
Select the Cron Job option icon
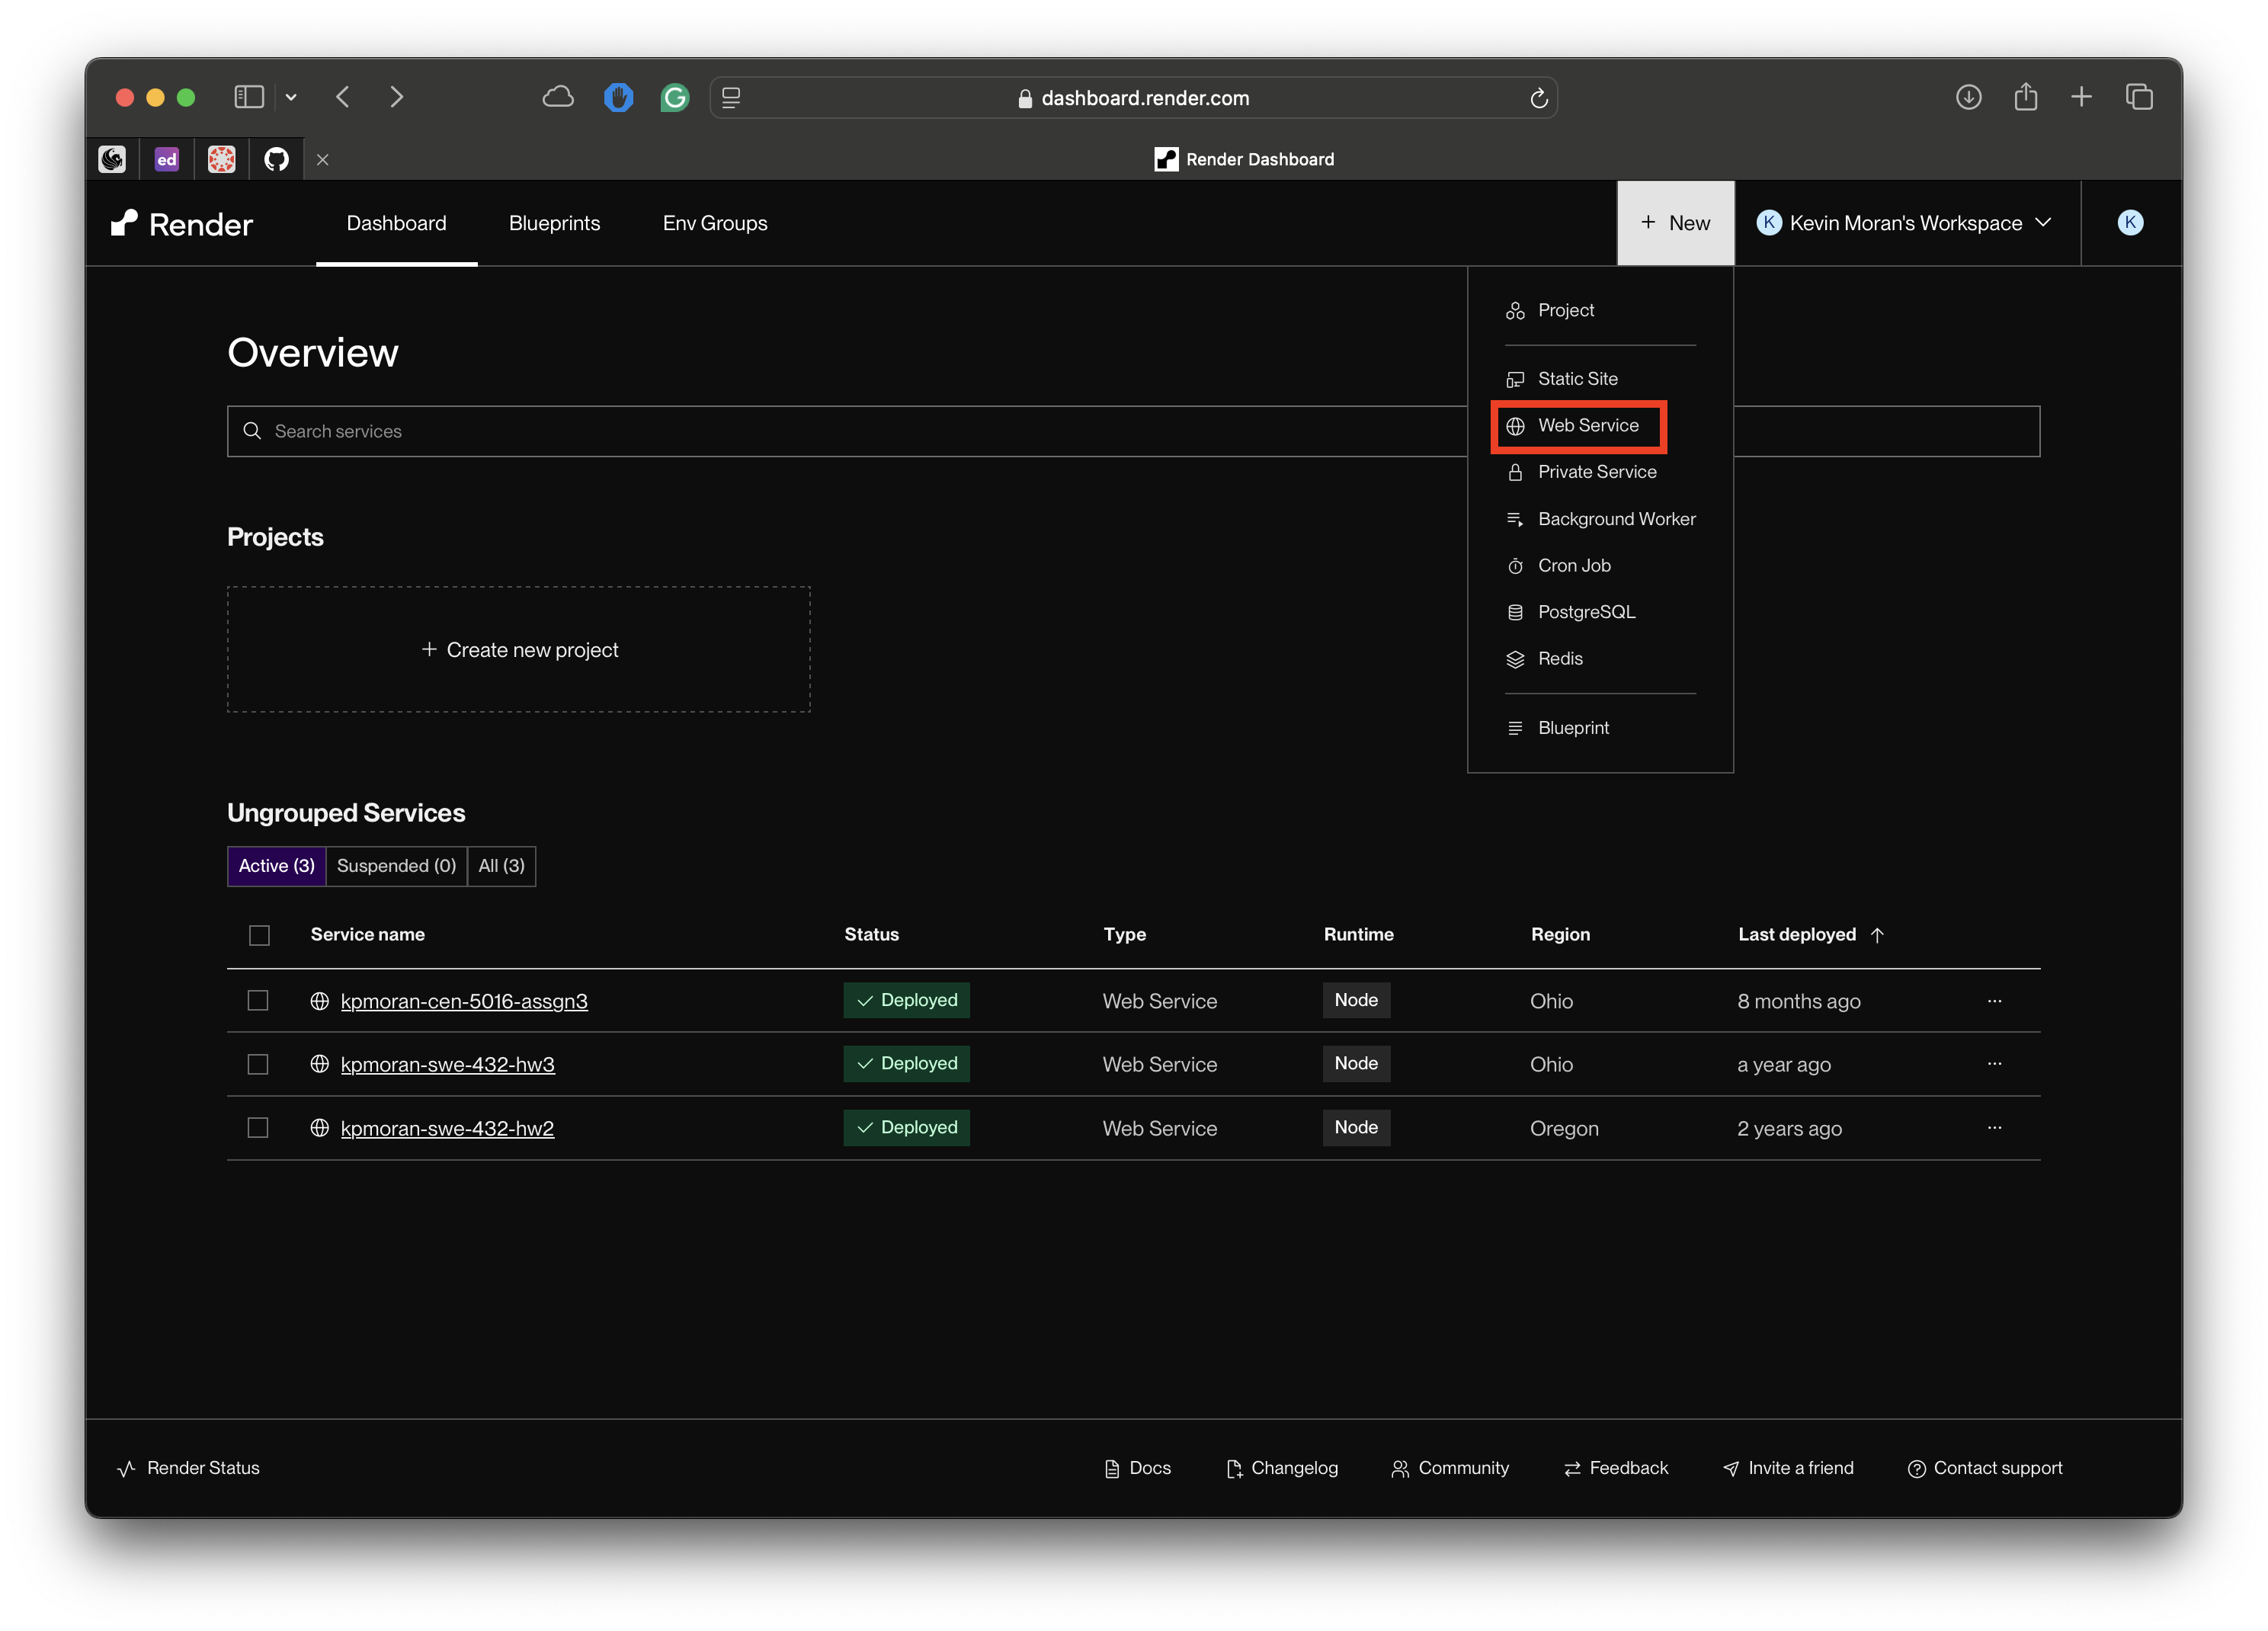pyautogui.click(x=1514, y=565)
